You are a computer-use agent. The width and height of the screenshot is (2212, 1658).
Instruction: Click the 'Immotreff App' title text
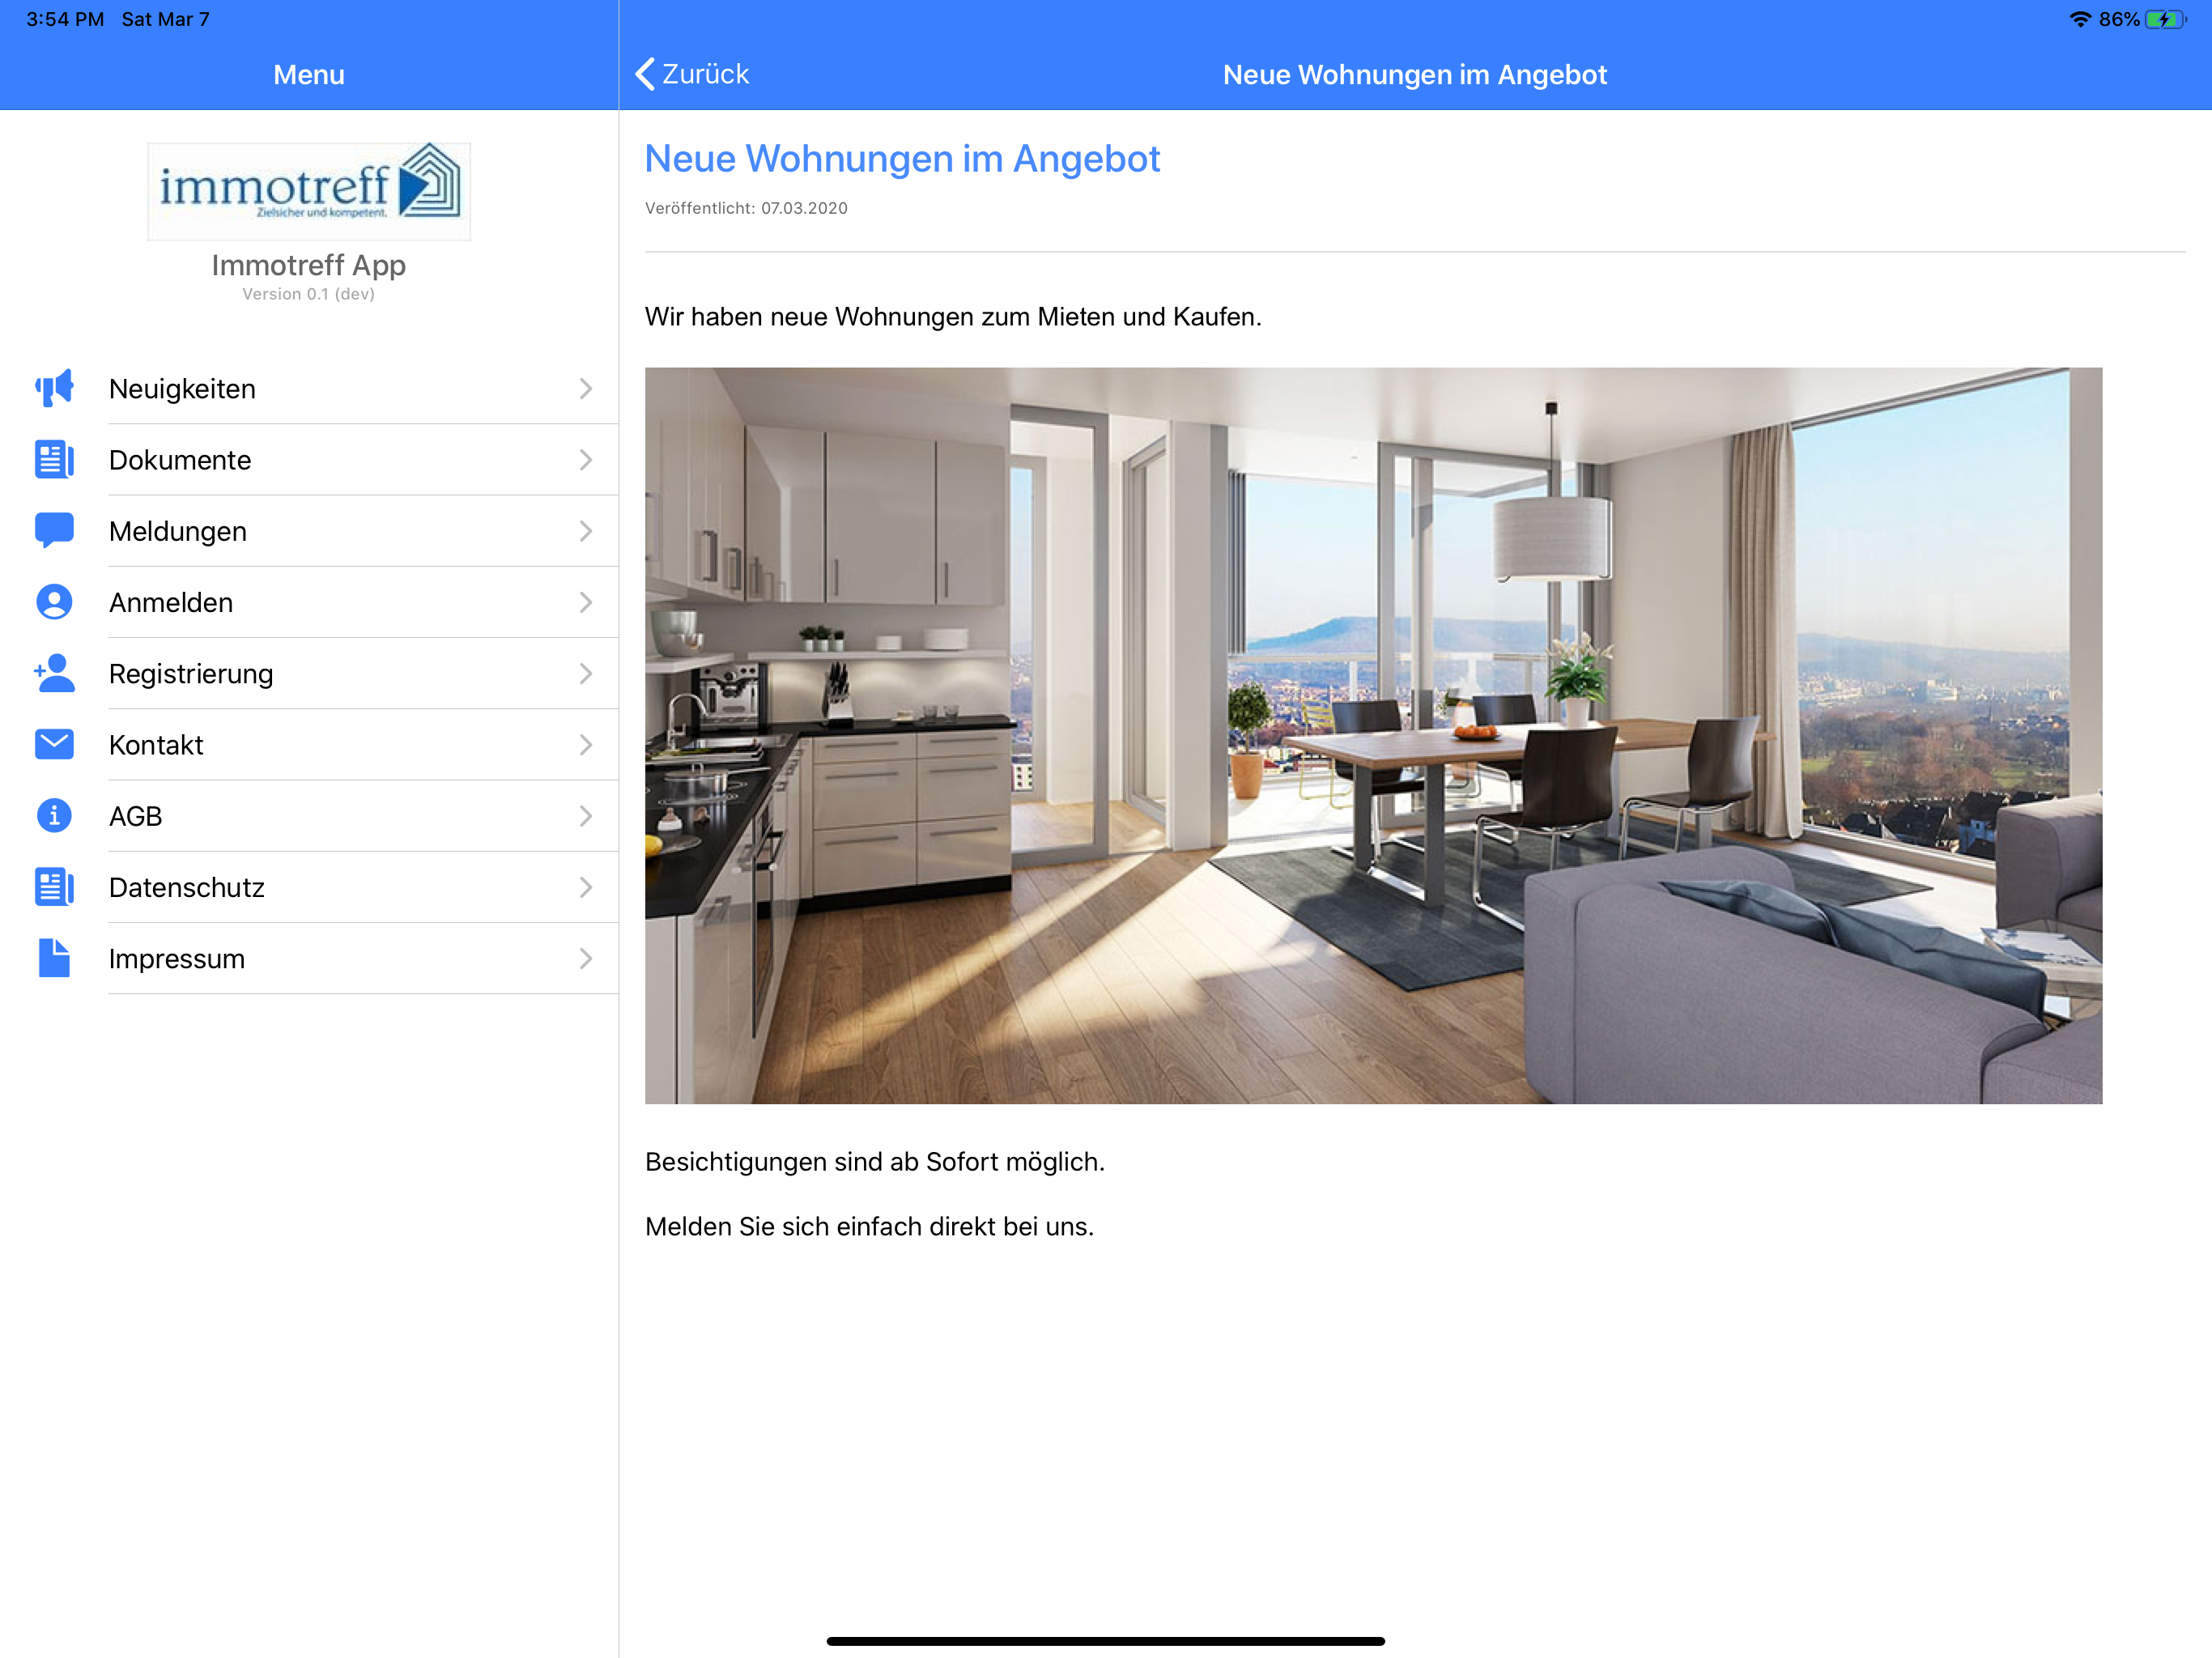[x=309, y=265]
